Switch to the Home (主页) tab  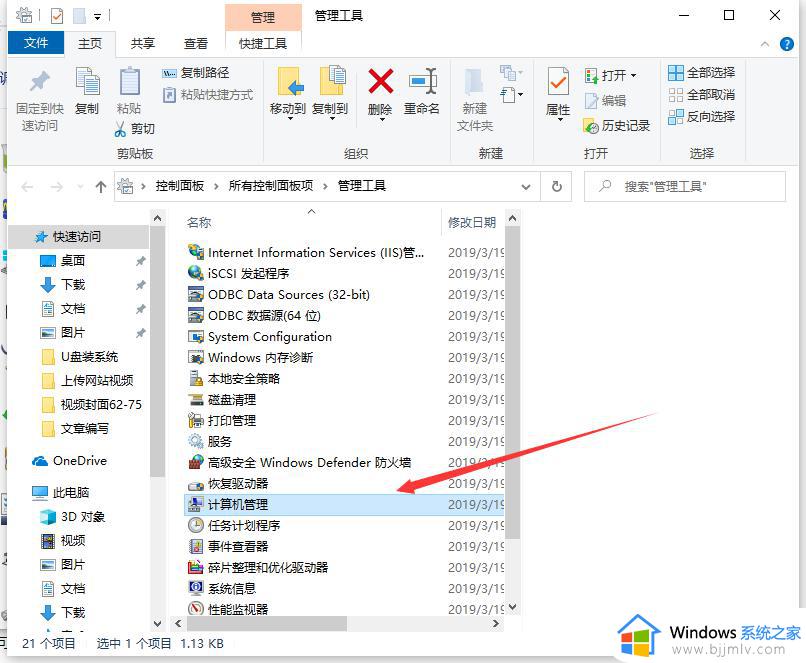coord(90,44)
